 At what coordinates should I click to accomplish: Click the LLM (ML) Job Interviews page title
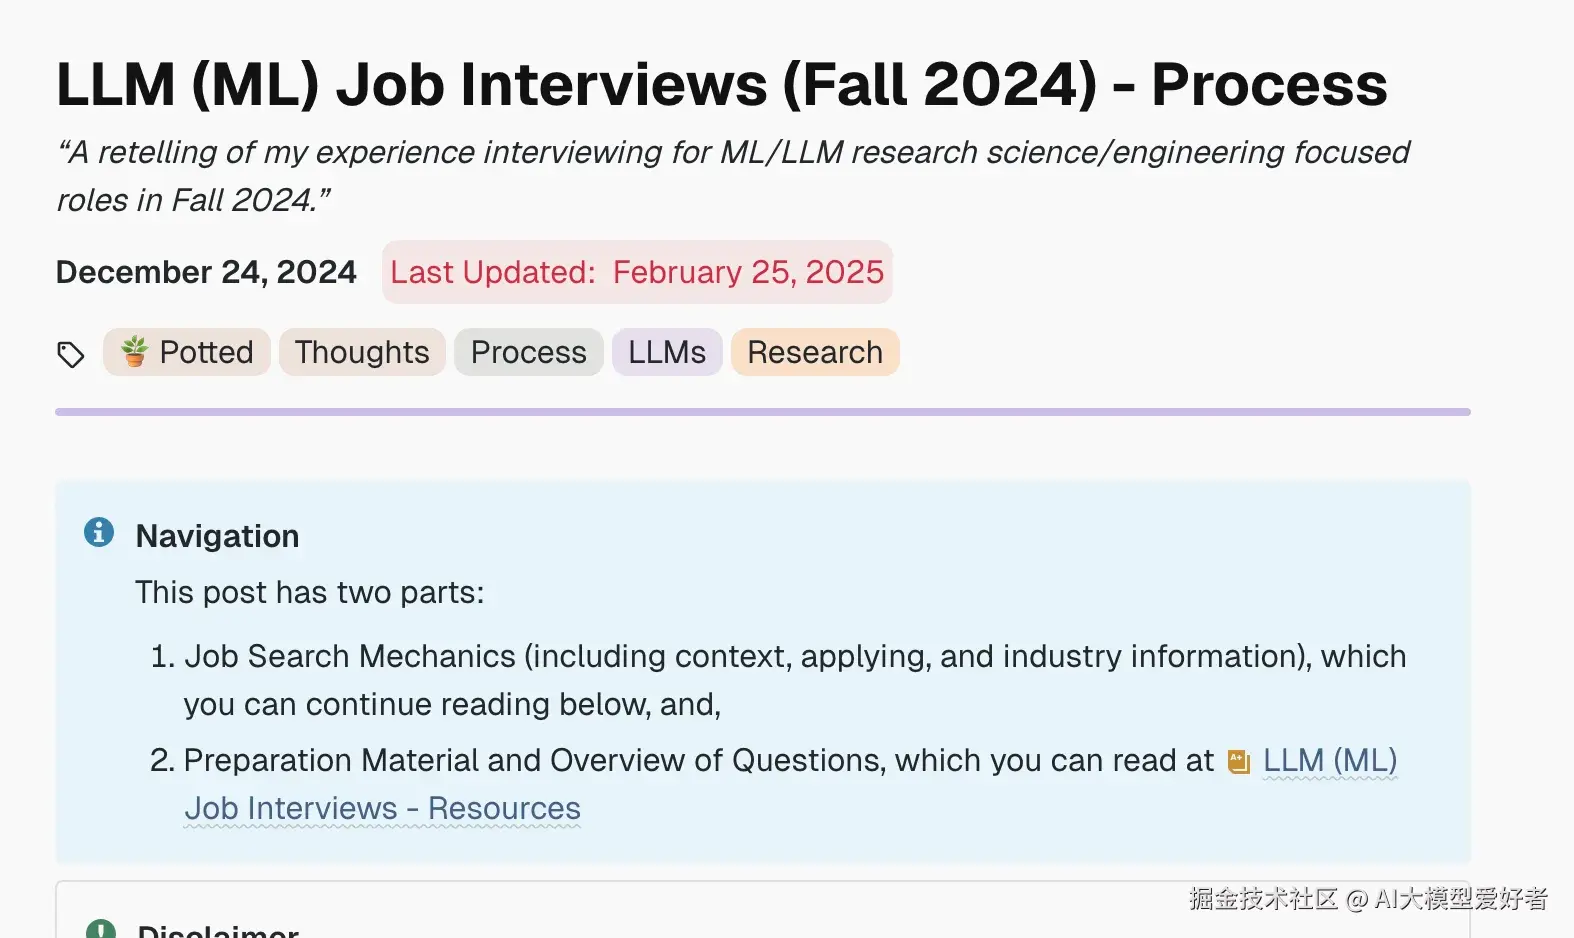coord(721,84)
